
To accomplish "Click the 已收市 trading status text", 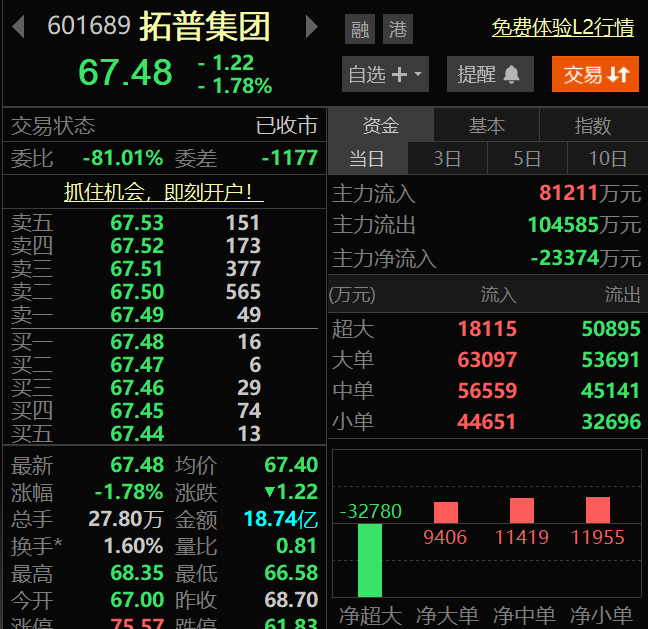I will pyautogui.click(x=287, y=125).
